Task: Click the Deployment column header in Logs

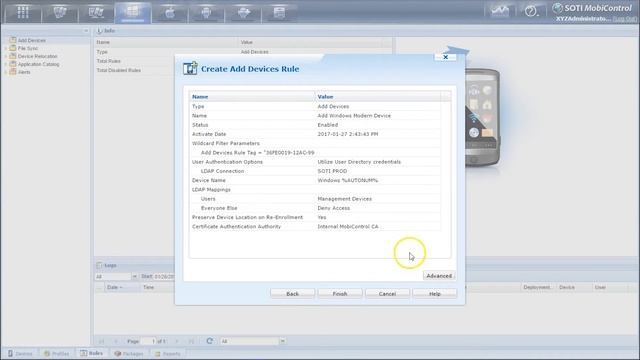Action: tap(536, 287)
